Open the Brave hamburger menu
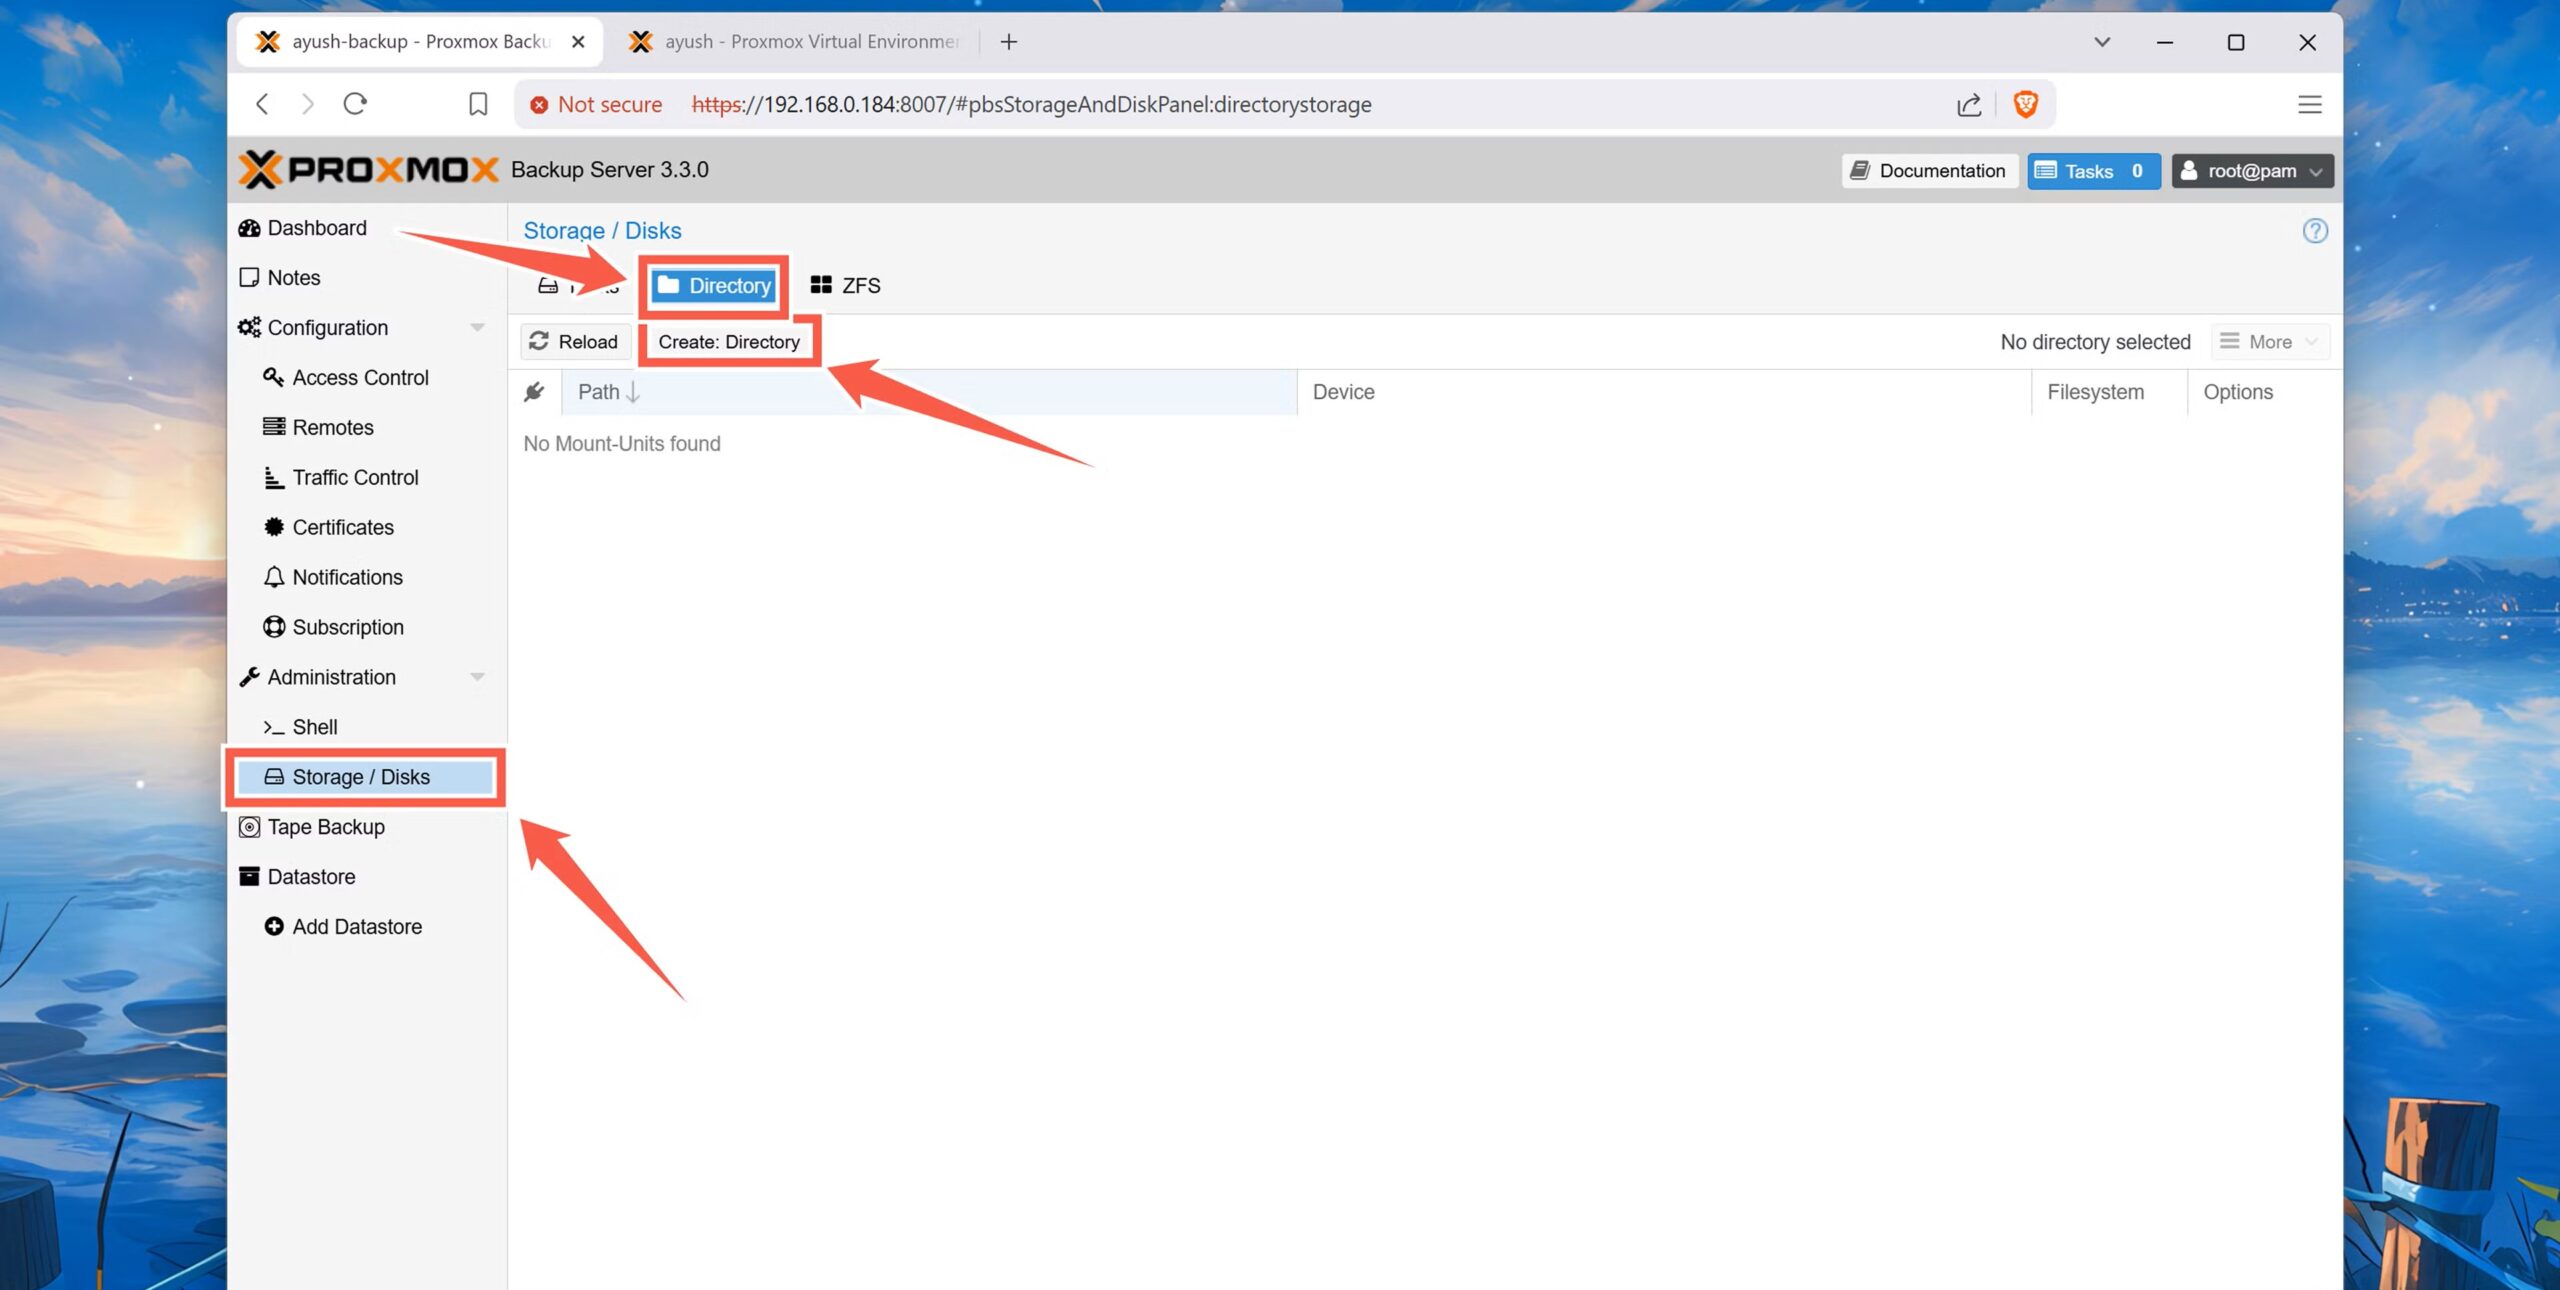2560x1290 pixels. point(2309,104)
